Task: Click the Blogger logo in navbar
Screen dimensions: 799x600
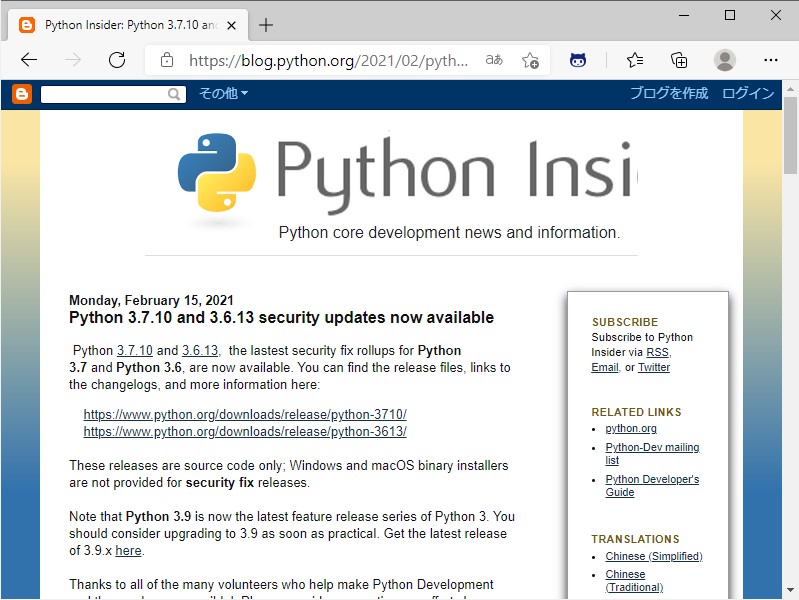Action: pyautogui.click(x=21, y=94)
